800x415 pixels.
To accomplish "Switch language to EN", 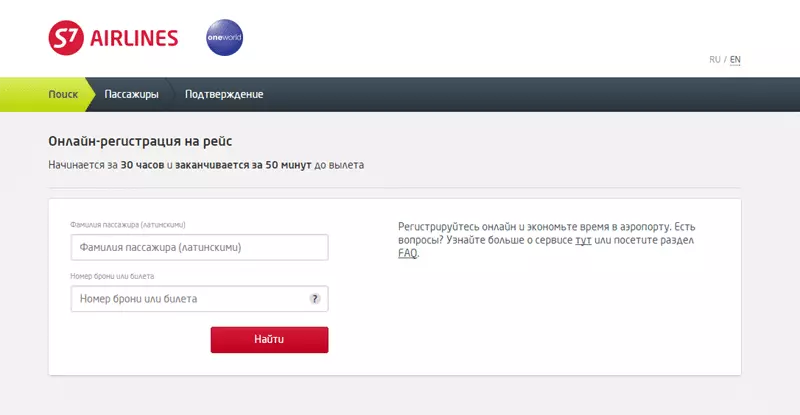I will (735, 60).
